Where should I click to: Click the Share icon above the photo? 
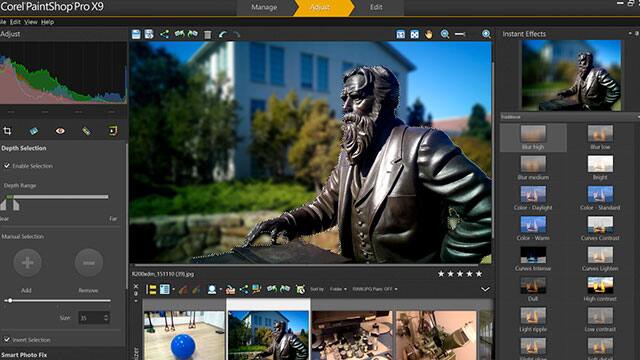click(x=164, y=34)
